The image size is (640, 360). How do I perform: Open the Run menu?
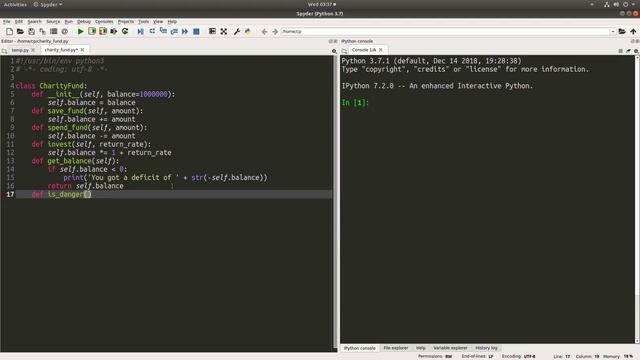coord(69,21)
